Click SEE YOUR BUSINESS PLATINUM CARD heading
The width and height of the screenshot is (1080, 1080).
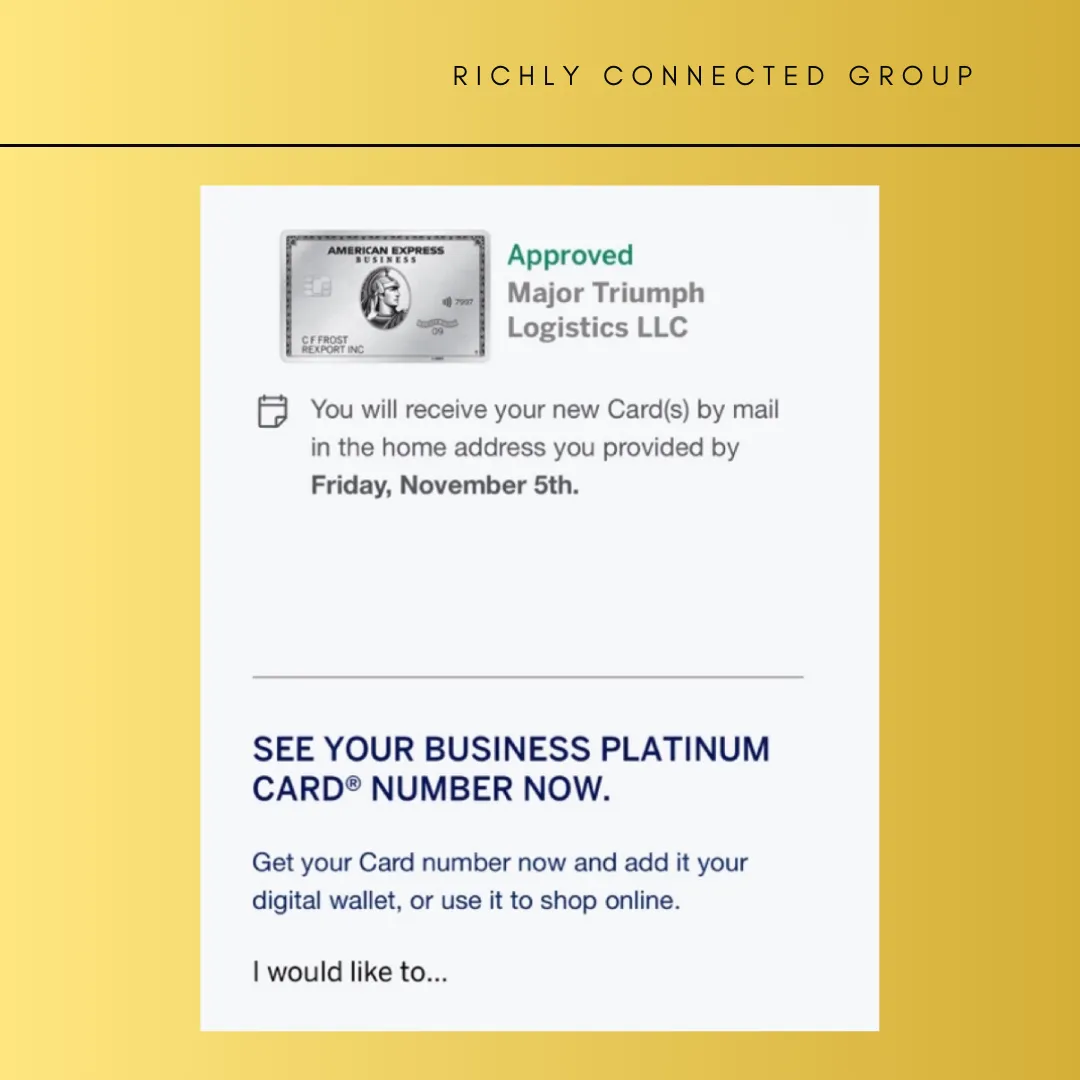pyautogui.click(x=510, y=750)
